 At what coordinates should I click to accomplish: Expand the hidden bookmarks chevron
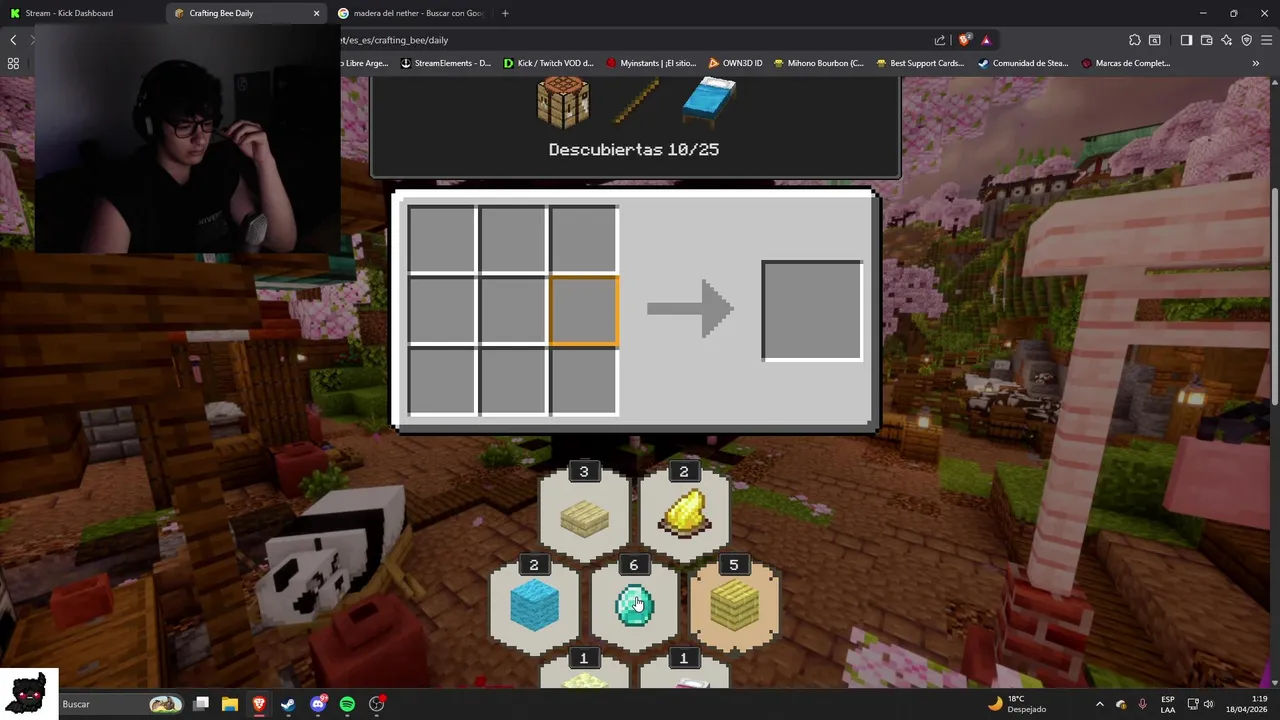click(x=1256, y=63)
